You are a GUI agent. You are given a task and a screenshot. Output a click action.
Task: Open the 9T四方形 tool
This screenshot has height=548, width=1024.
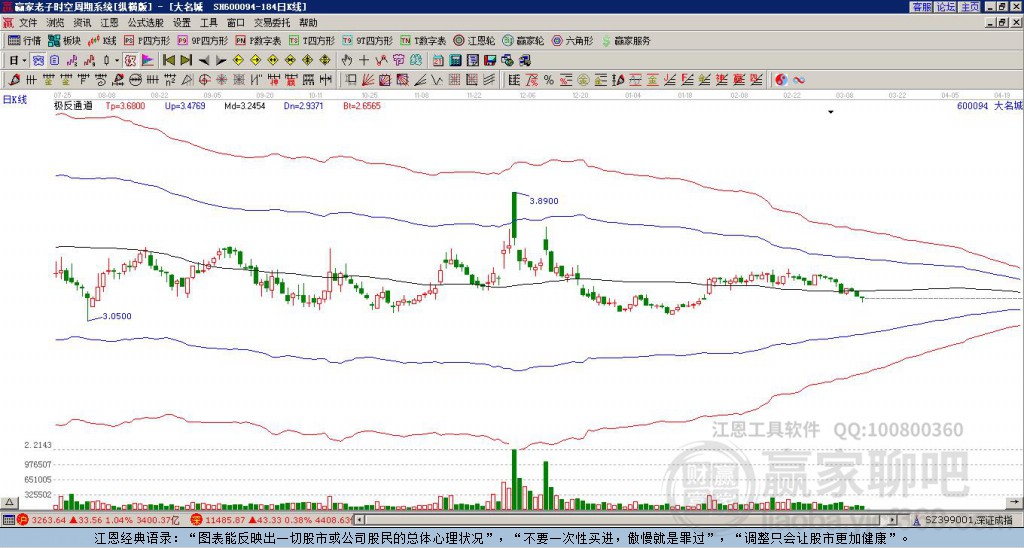tap(367, 40)
